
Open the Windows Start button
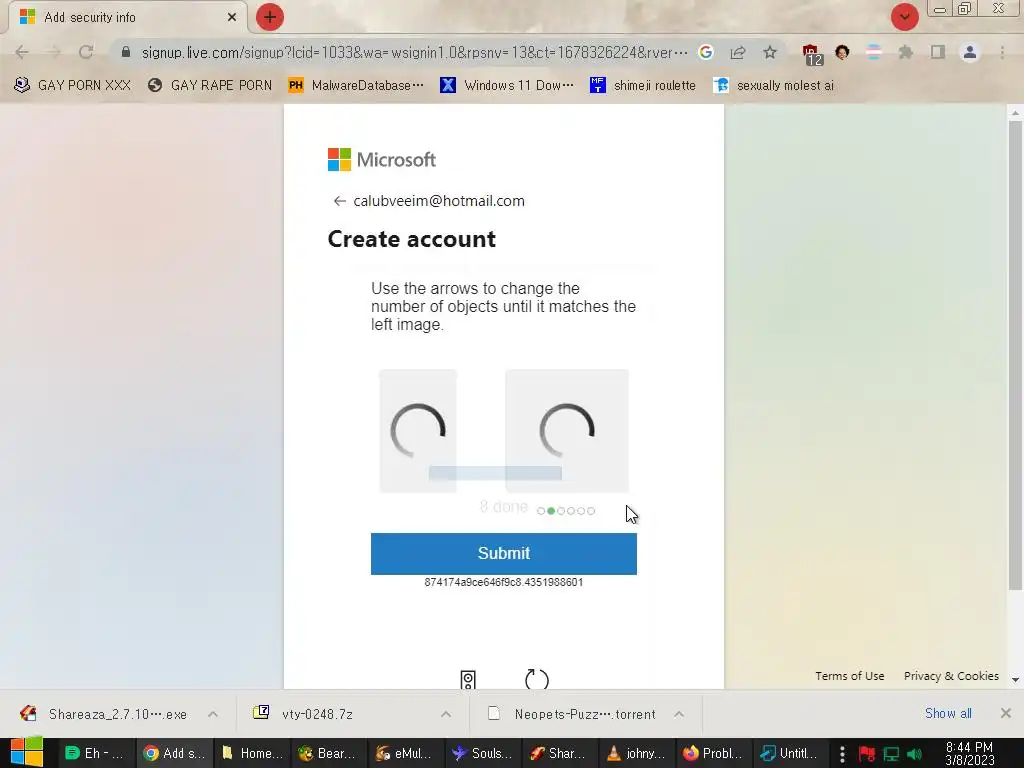point(27,753)
